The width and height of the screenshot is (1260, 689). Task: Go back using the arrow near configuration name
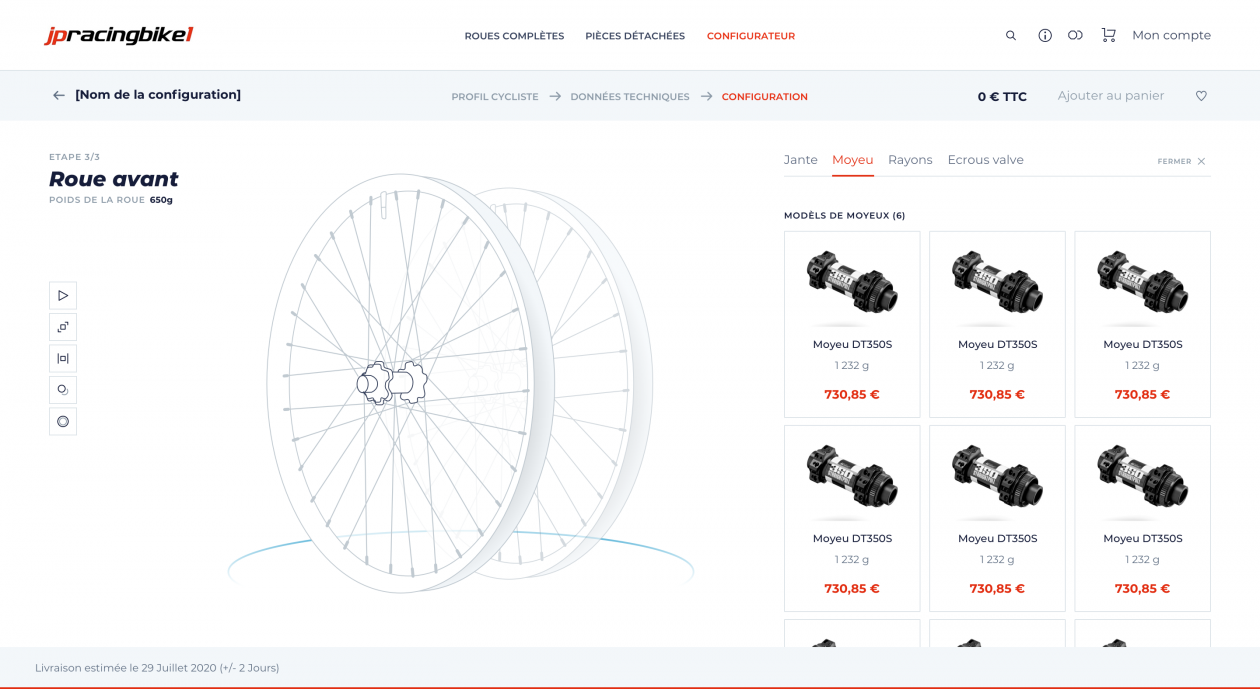pyautogui.click(x=58, y=95)
